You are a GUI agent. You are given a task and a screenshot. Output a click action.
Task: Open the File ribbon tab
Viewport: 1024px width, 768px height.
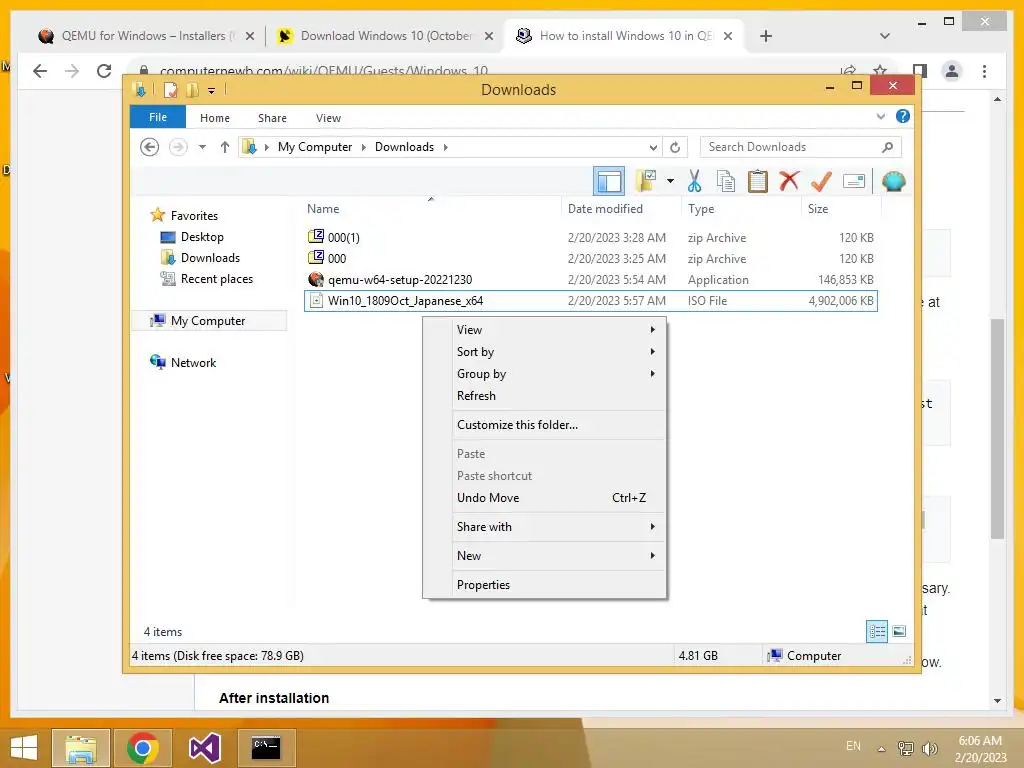158,117
